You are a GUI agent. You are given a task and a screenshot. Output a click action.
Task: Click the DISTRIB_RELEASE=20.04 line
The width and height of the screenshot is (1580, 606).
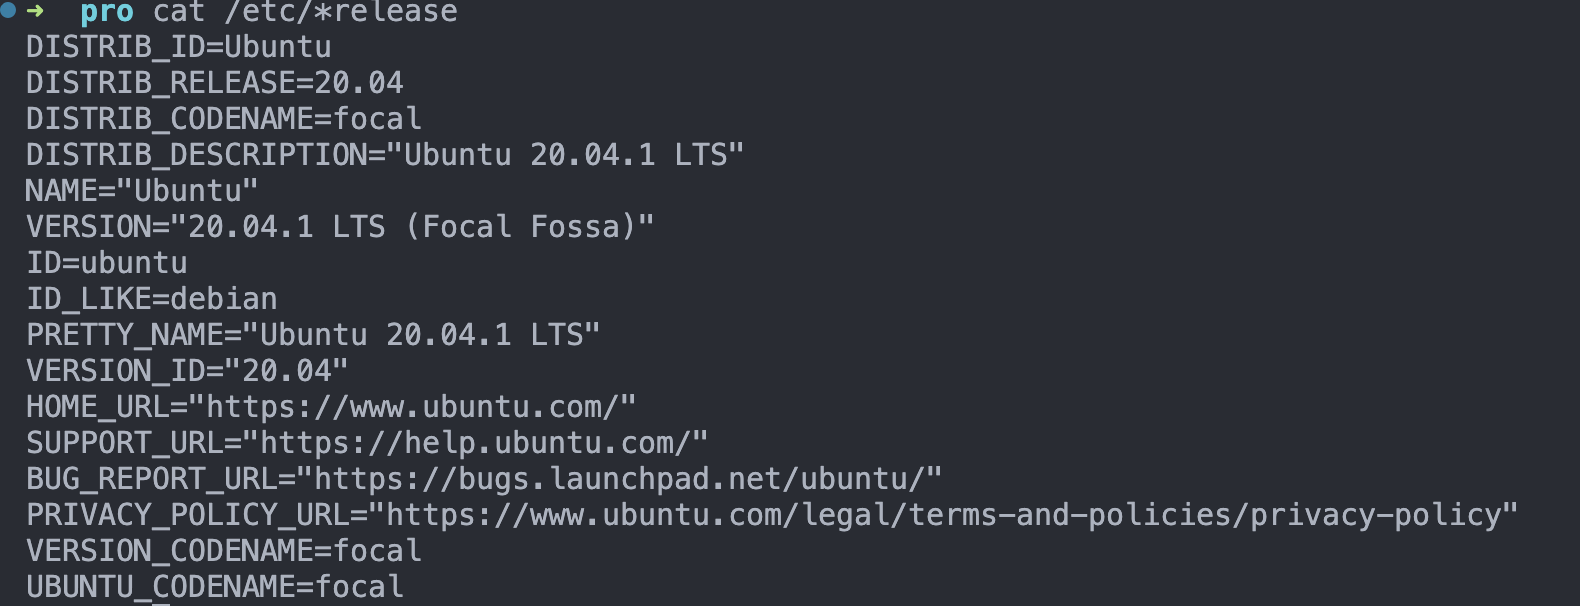215,83
